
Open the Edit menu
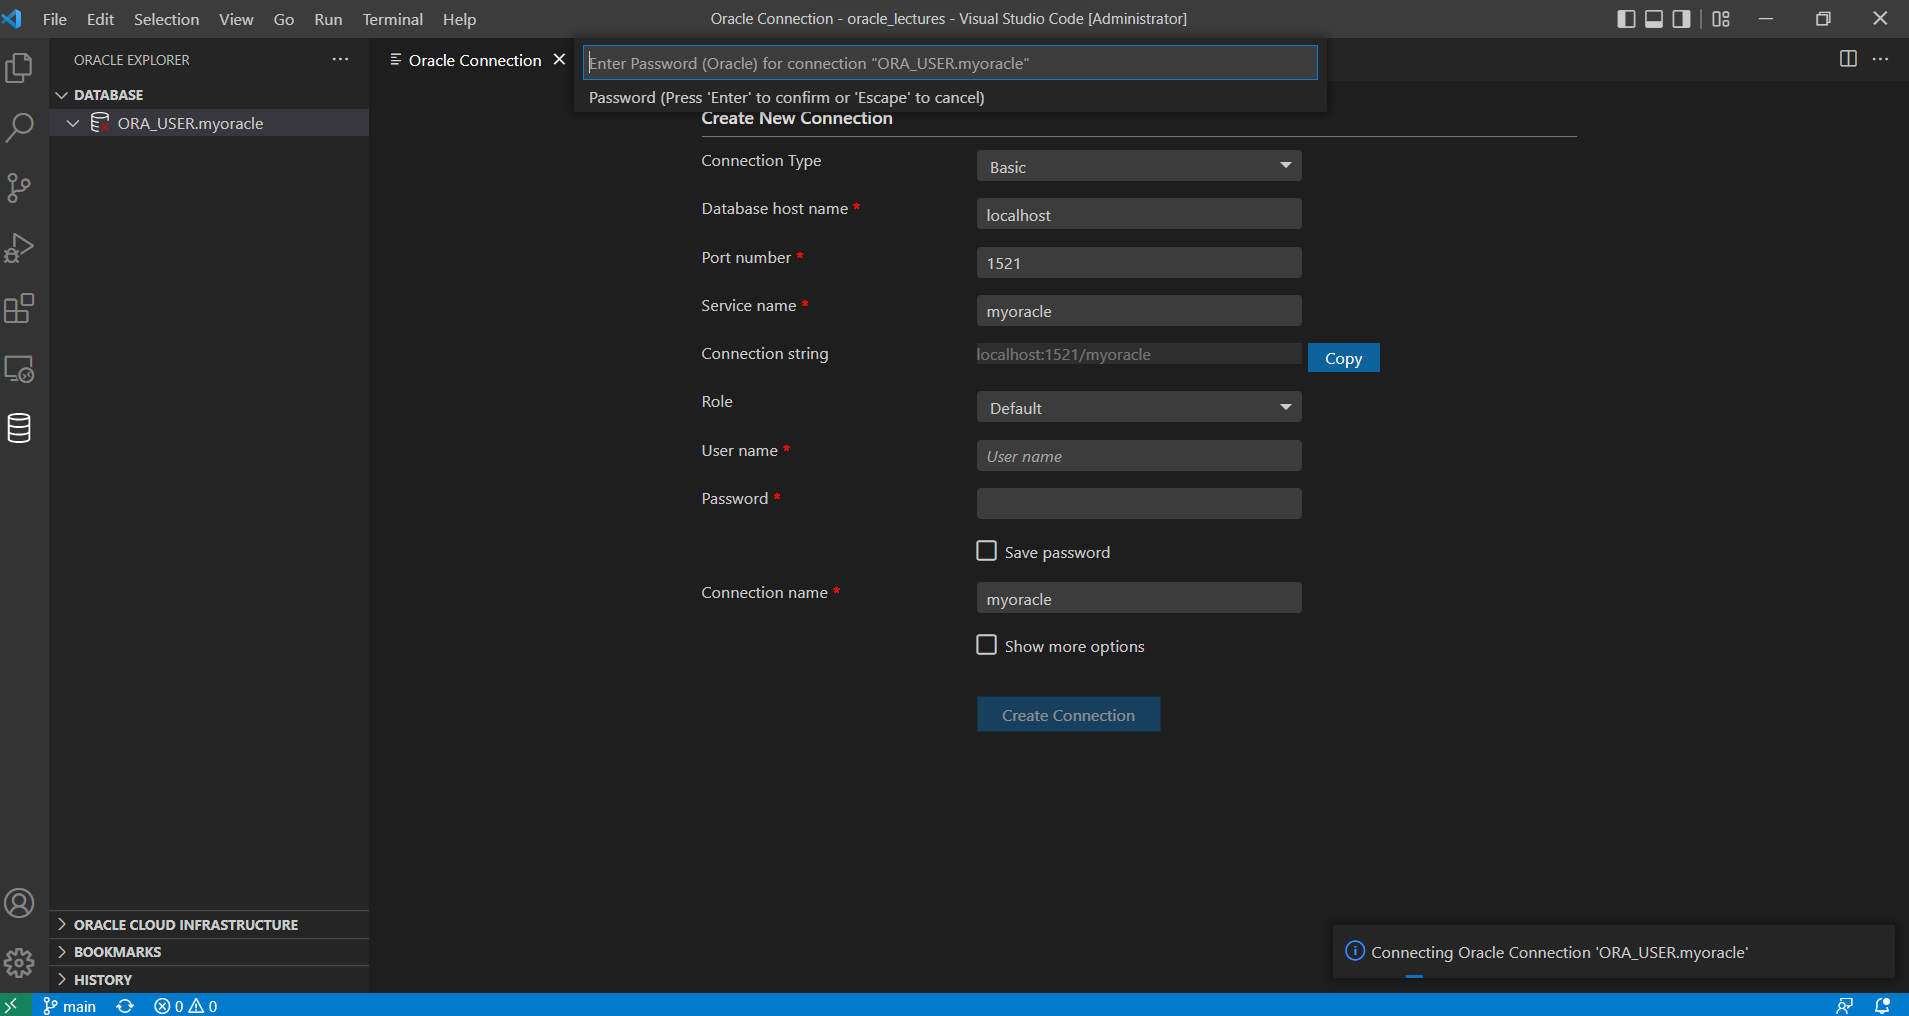pos(100,19)
